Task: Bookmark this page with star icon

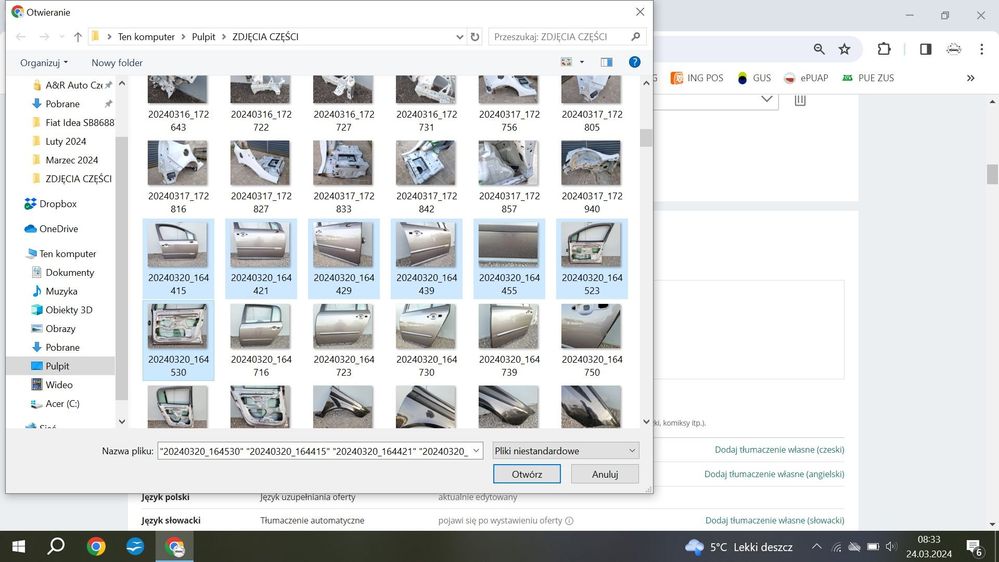Action: tap(844, 49)
